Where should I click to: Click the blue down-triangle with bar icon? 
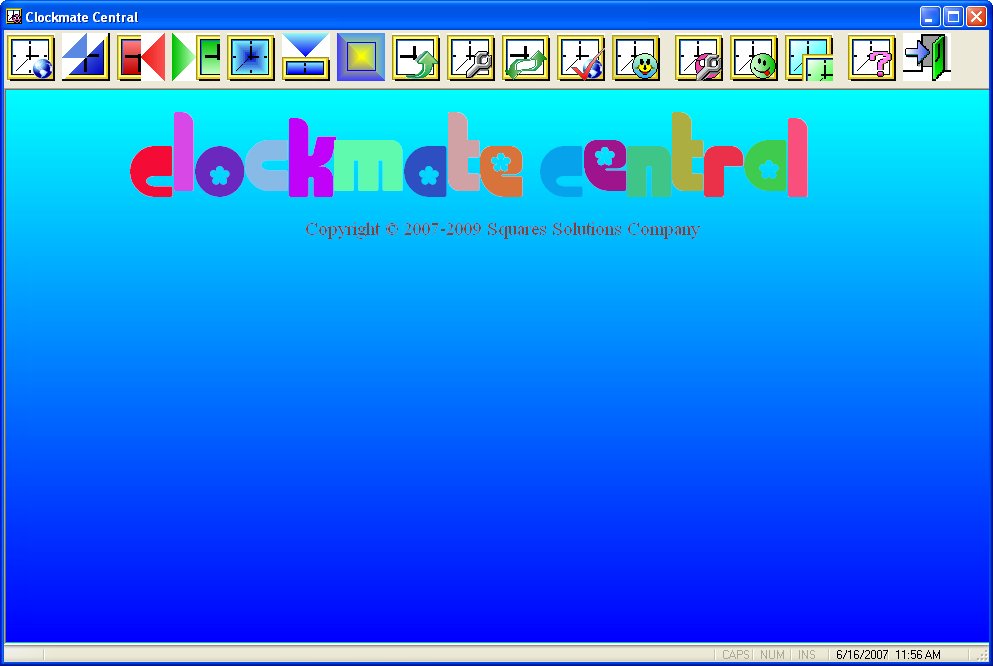[x=306, y=58]
